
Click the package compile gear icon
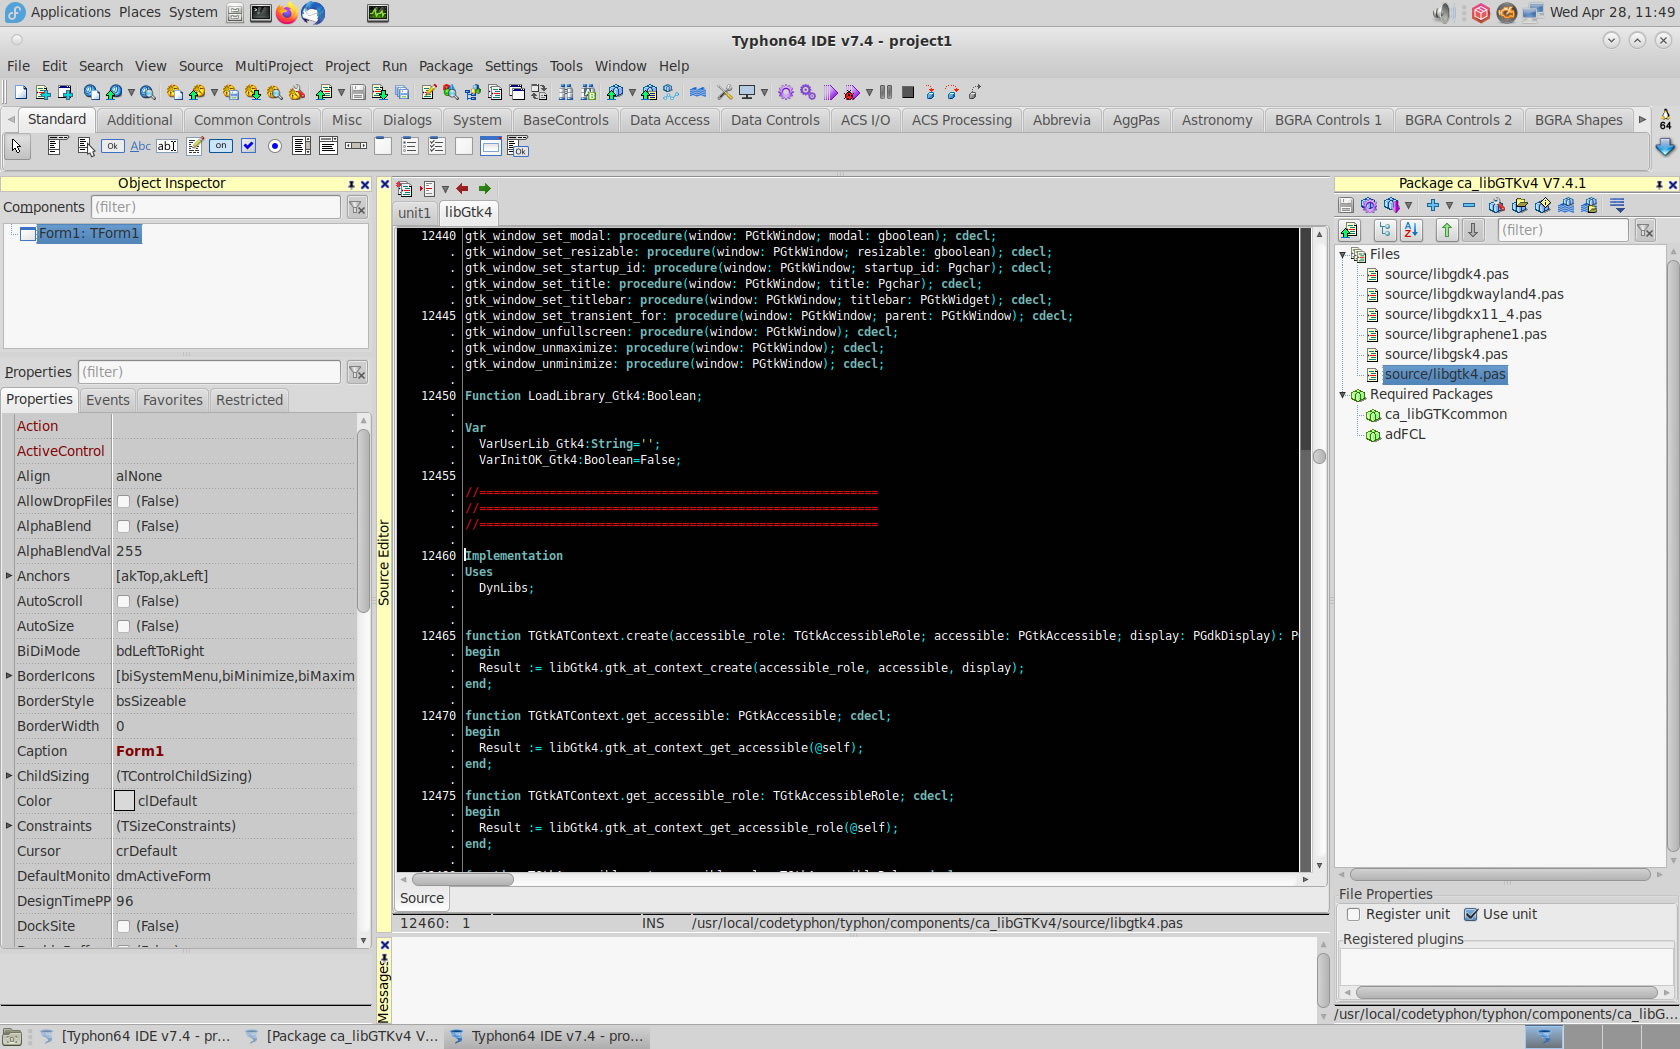pos(1368,205)
